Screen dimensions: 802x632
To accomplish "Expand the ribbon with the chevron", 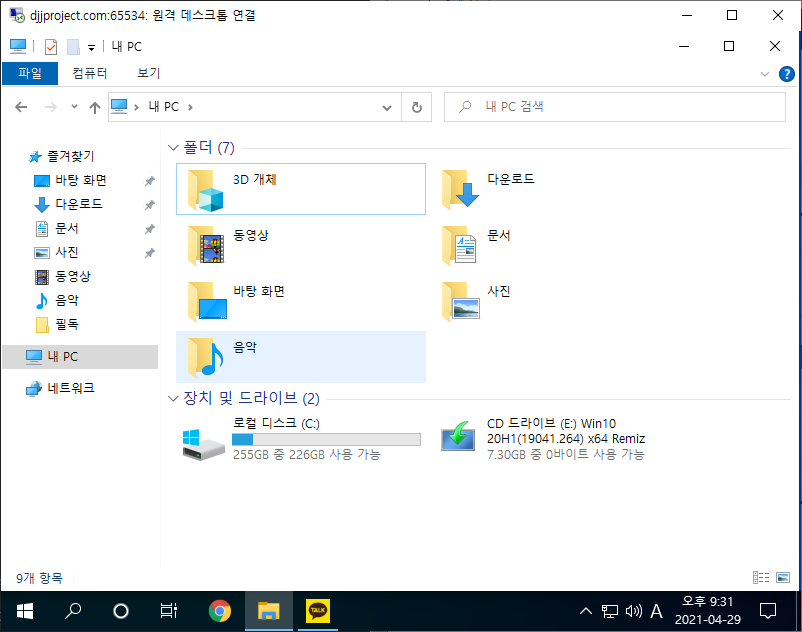I will pos(765,74).
